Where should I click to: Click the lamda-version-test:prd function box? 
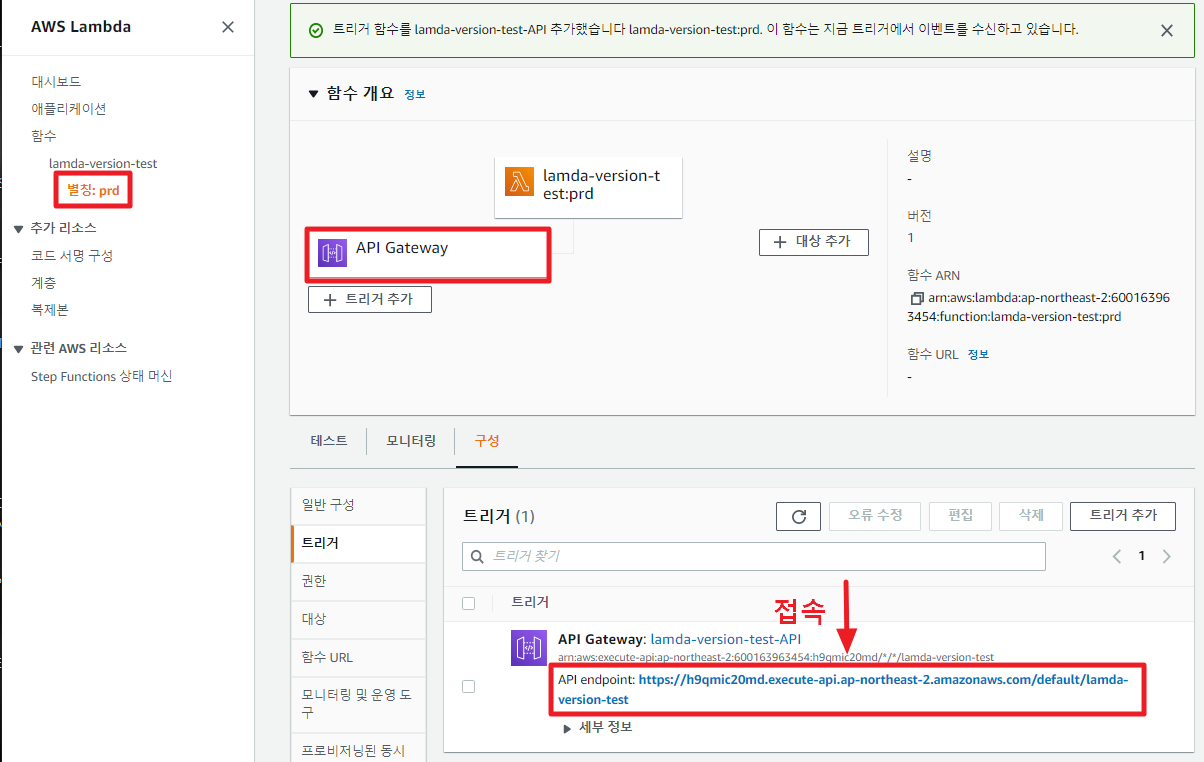point(588,186)
